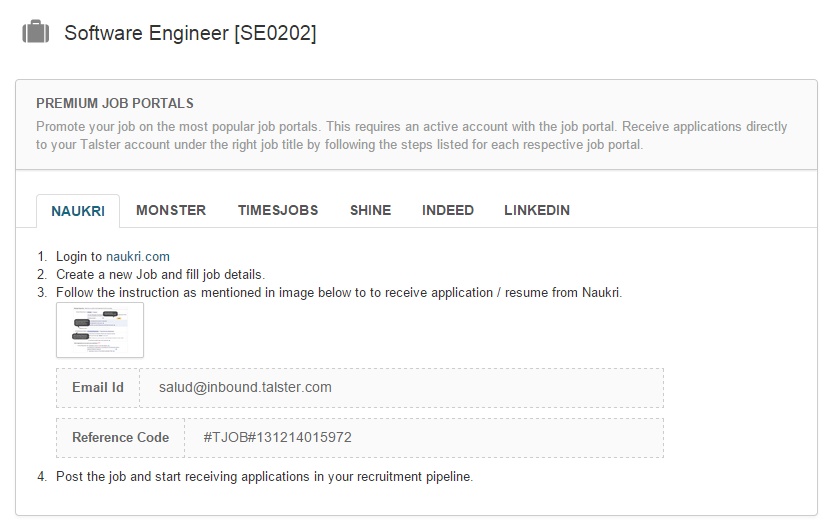Image resolution: width=838 pixels, height=524 pixels.
Task: Click the Email Id label cell
Action: click(x=98, y=387)
